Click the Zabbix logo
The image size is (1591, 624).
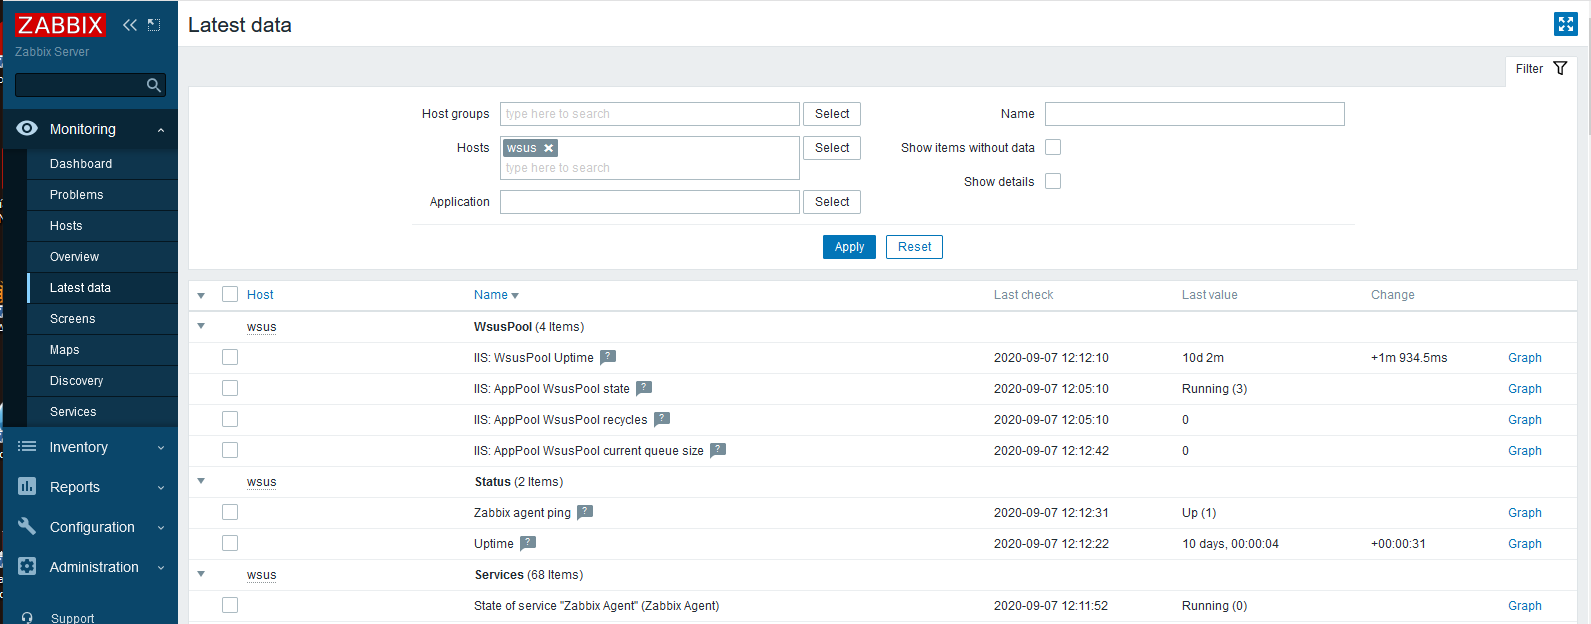click(60, 25)
